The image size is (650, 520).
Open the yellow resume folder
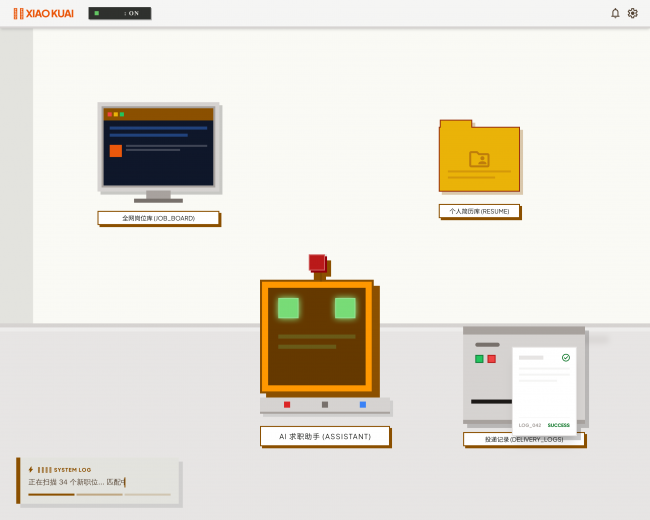click(x=479, y=157)
